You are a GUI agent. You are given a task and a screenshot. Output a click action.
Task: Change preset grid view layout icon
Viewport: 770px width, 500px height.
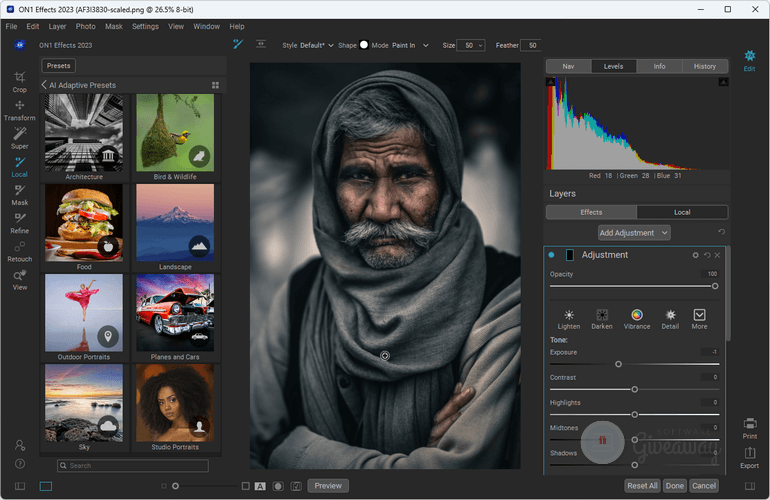[x=215, y=85]
